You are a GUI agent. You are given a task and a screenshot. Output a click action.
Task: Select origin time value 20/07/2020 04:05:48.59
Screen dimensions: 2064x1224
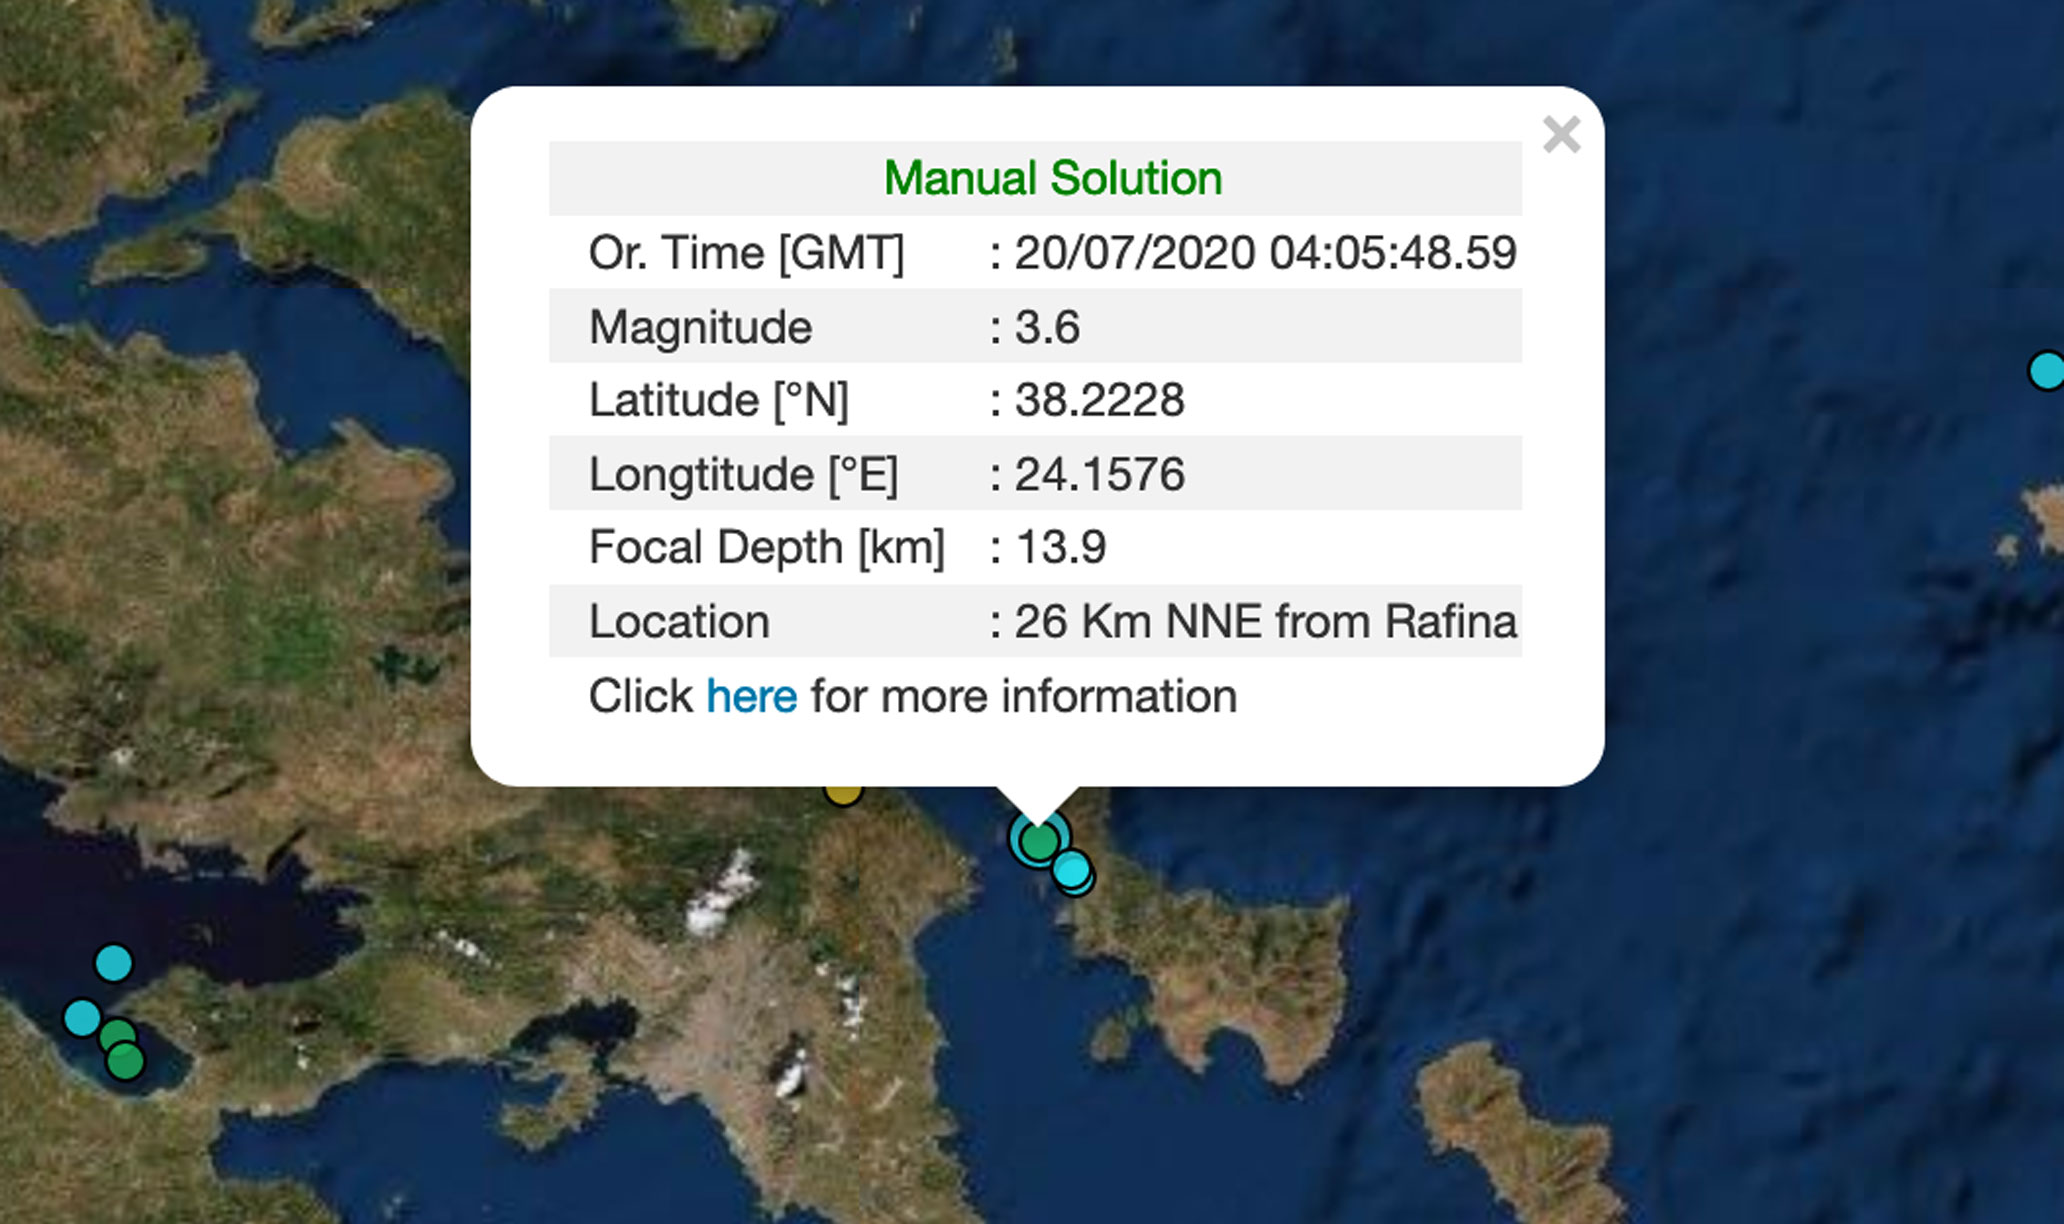pyautogui.click(x=1265, y=253)
